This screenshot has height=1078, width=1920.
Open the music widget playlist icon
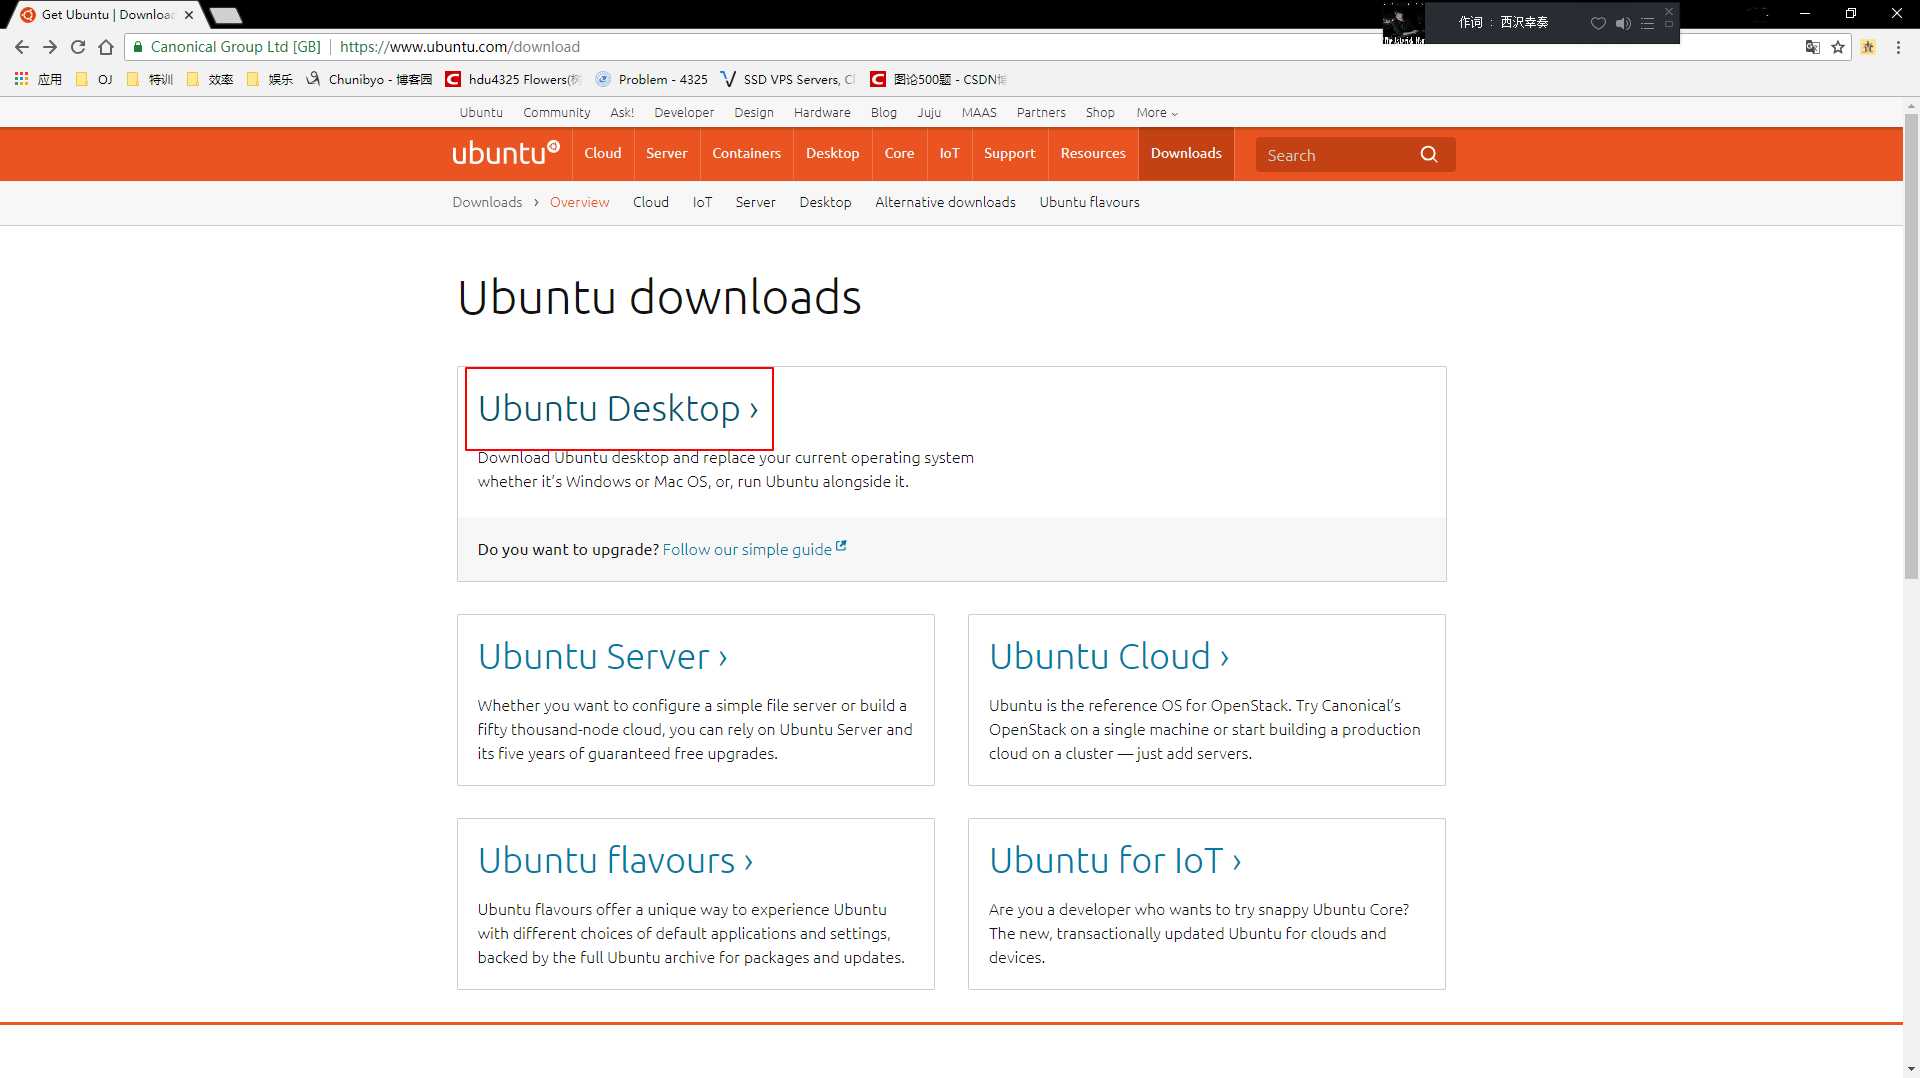(1647, 23)
